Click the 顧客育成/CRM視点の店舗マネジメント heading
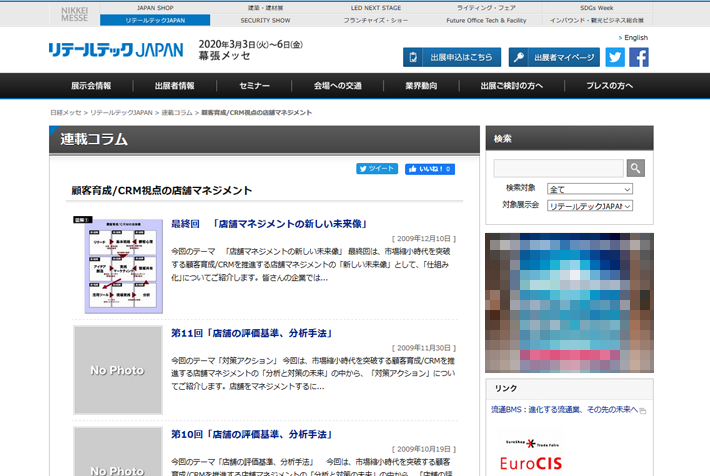Viewport: 710px width, 476px height. coord(162,191)
